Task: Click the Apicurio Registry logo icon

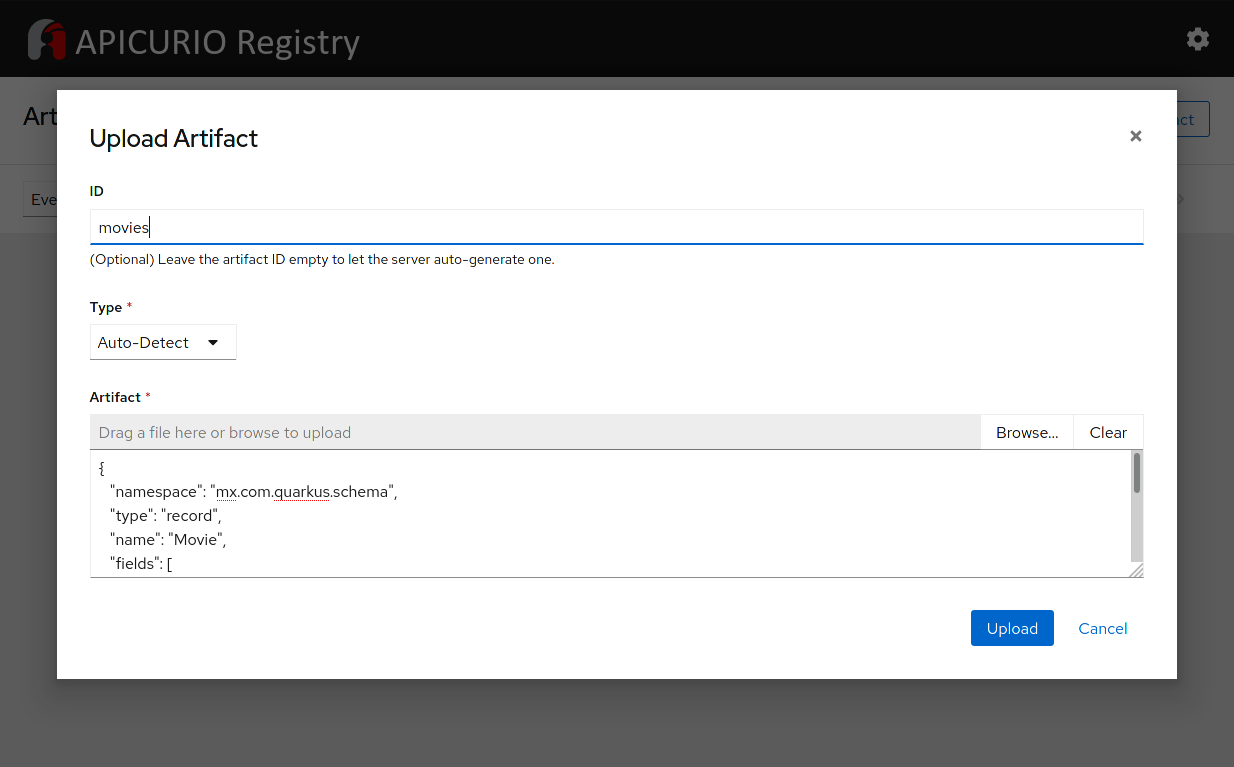Action: [x=47, y=39]
